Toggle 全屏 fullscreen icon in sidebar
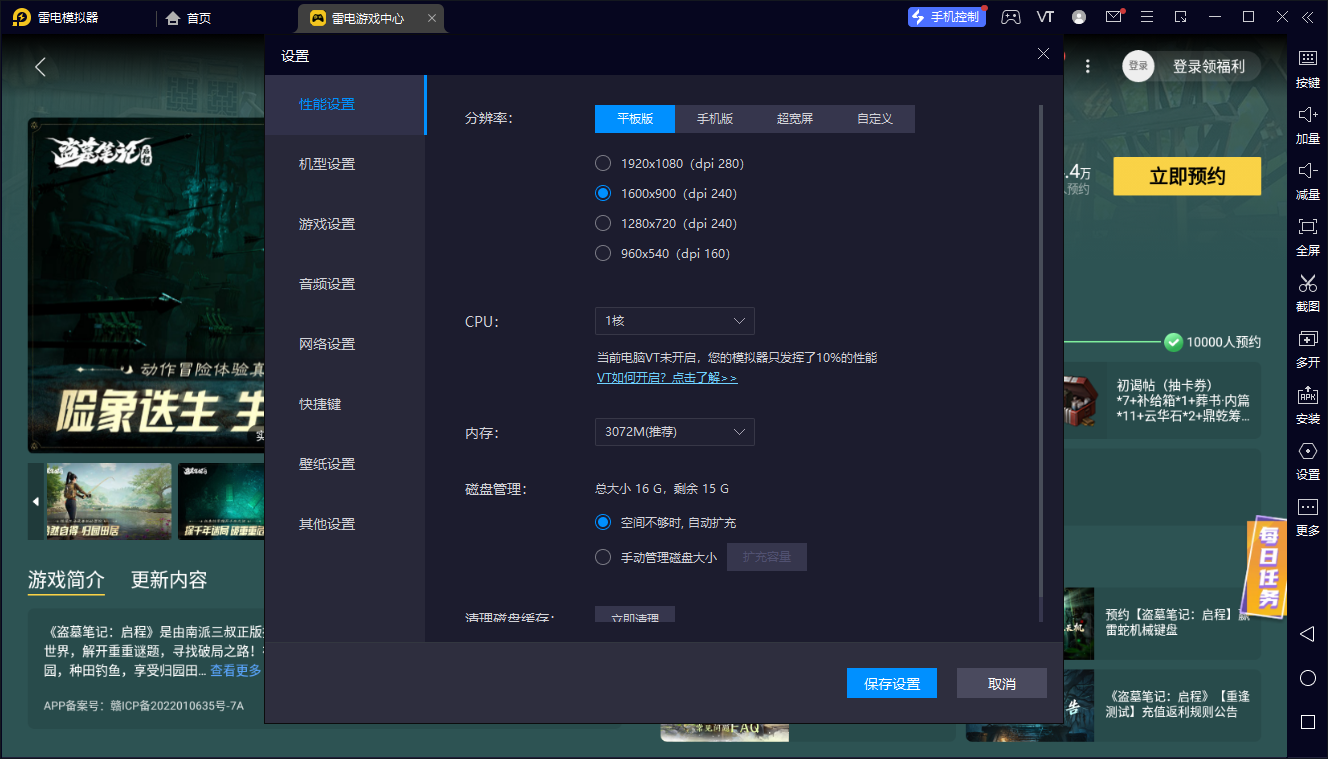 (x=1307, y=226)
